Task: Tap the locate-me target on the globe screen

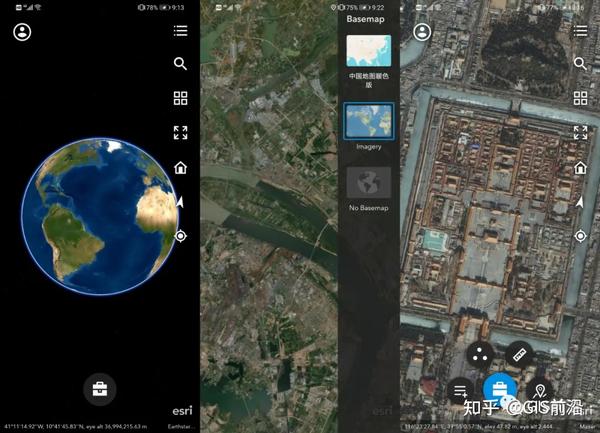Action: coord(180,236)
